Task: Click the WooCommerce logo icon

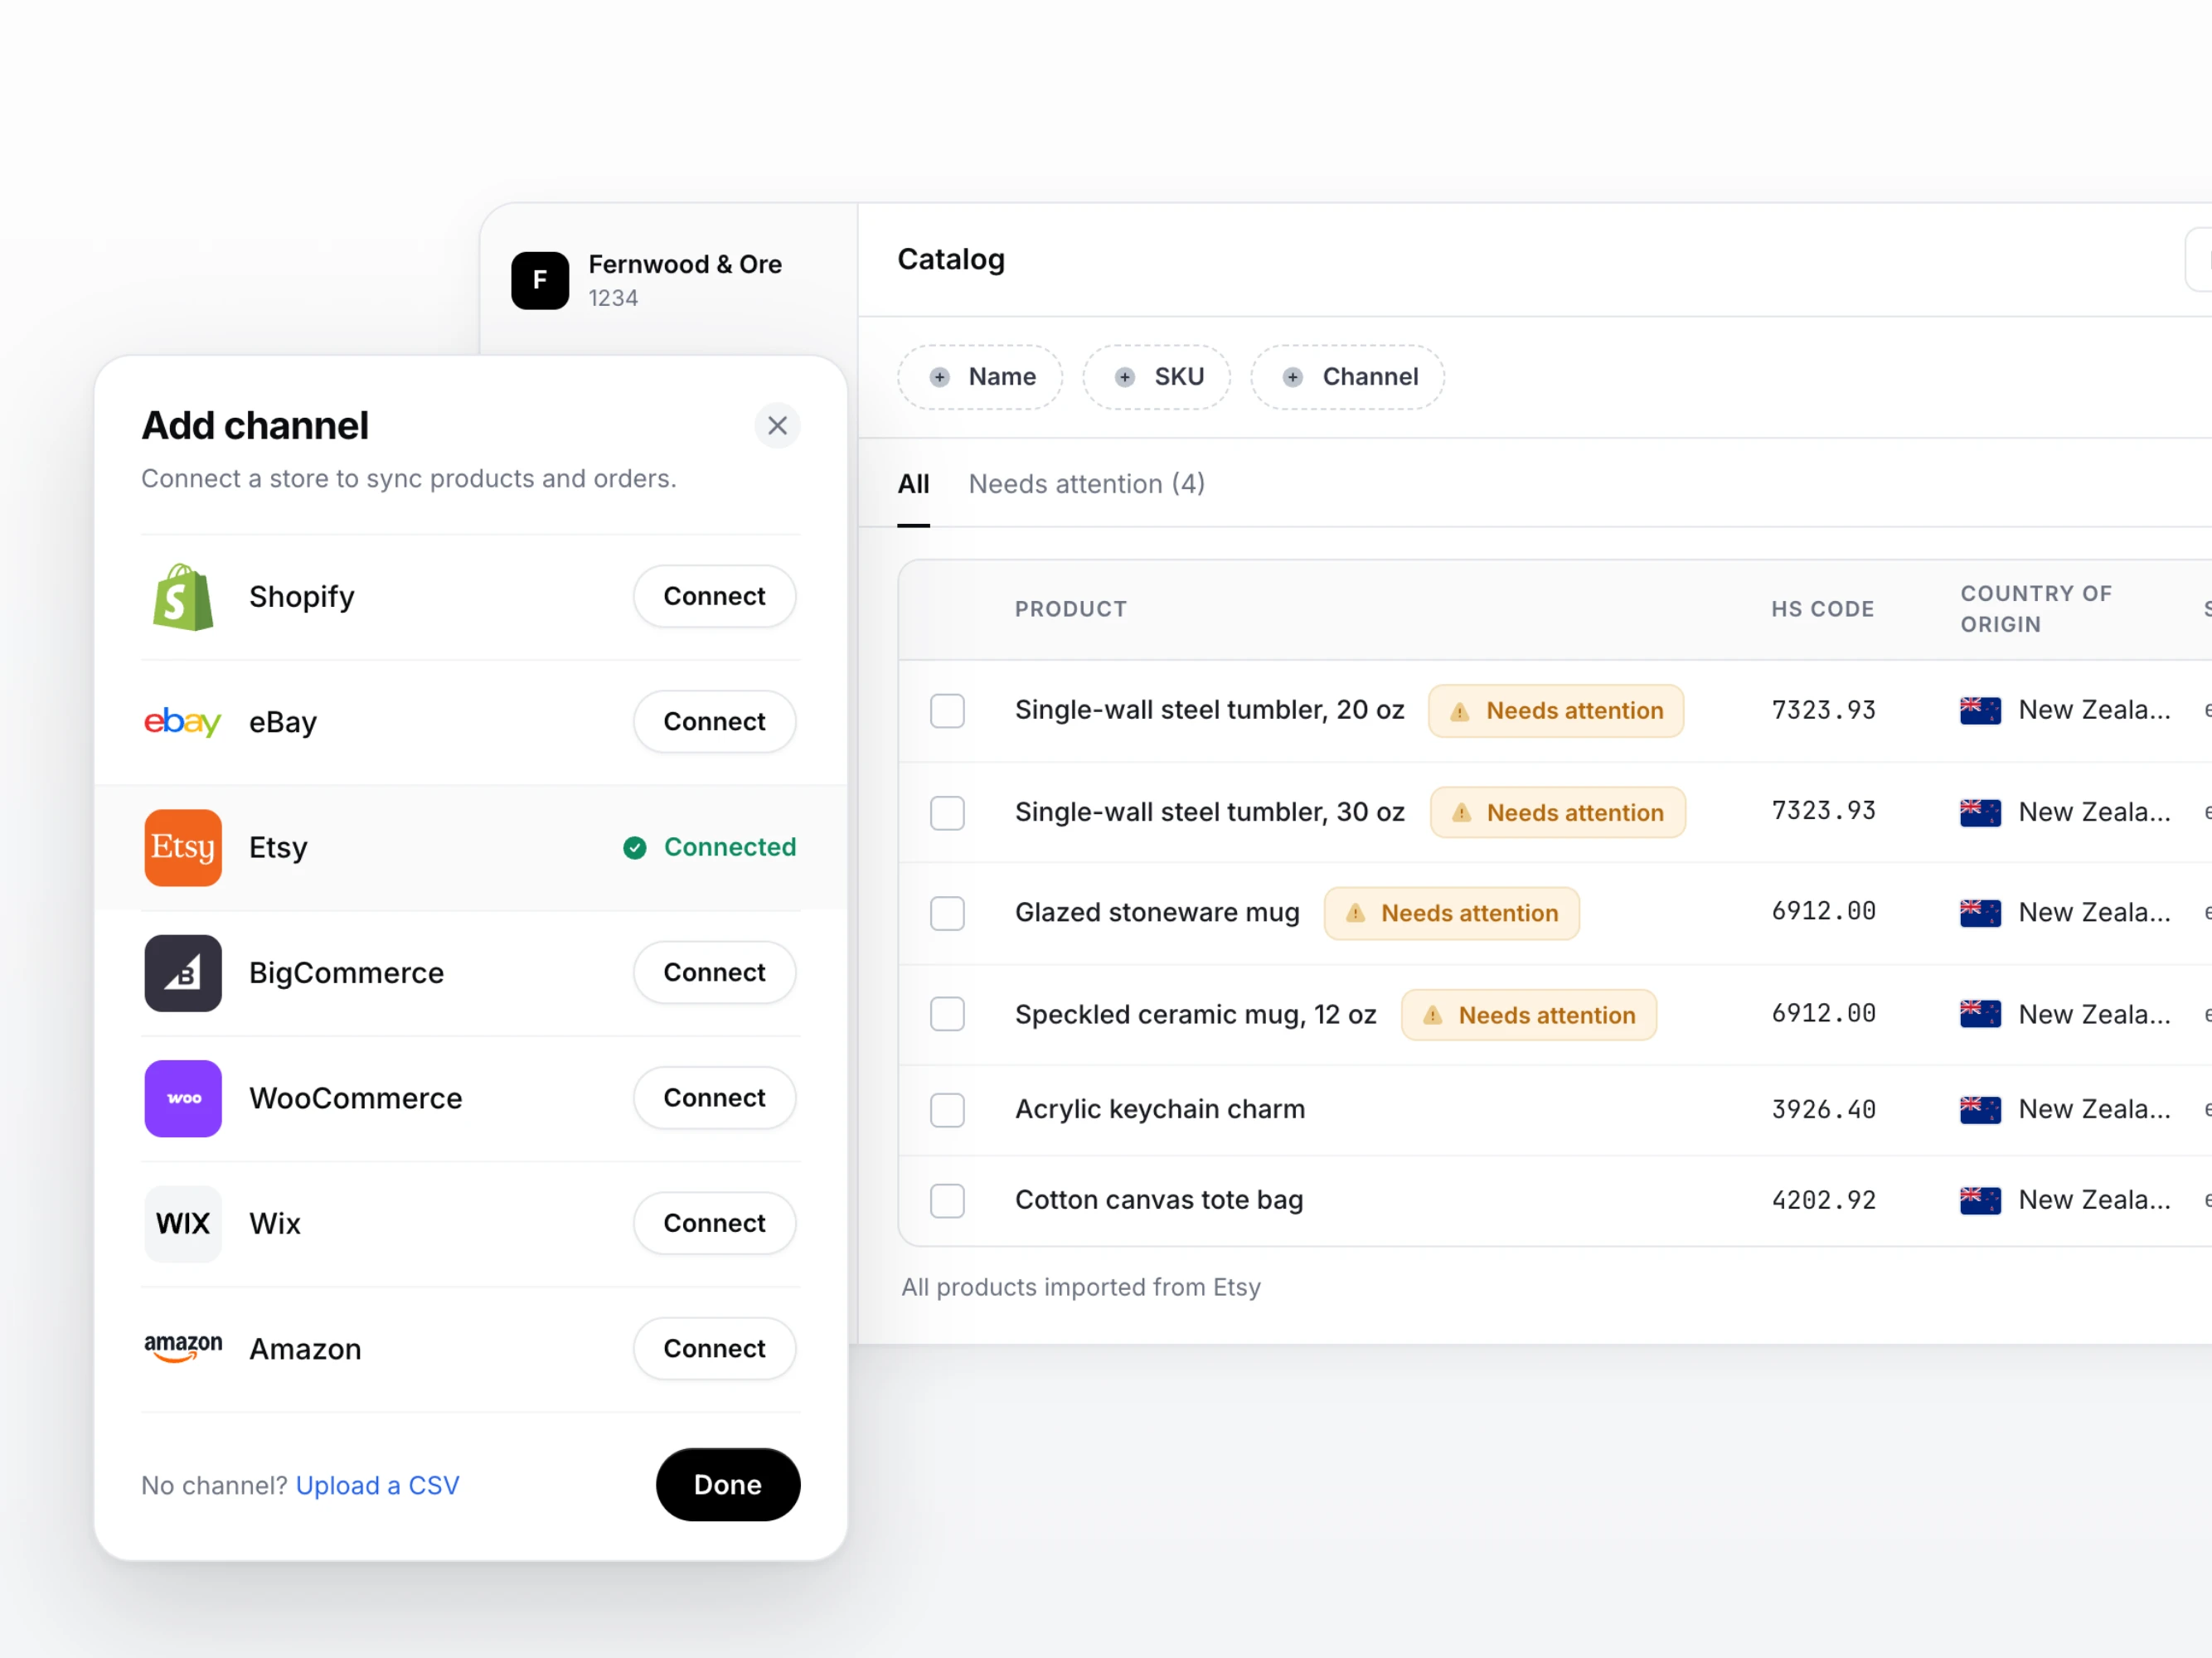Action: pos(183,1099)
